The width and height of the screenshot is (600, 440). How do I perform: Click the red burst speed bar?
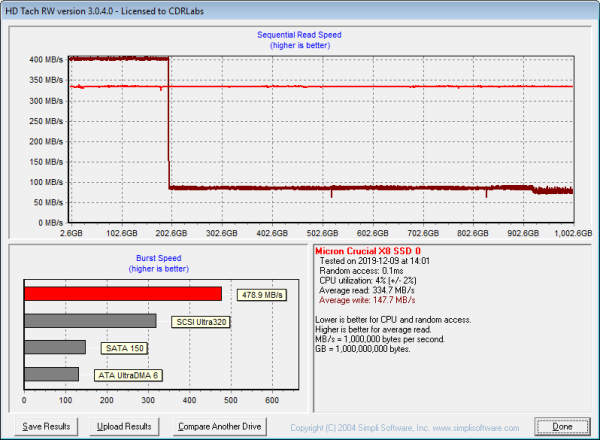tap(123, 294)
